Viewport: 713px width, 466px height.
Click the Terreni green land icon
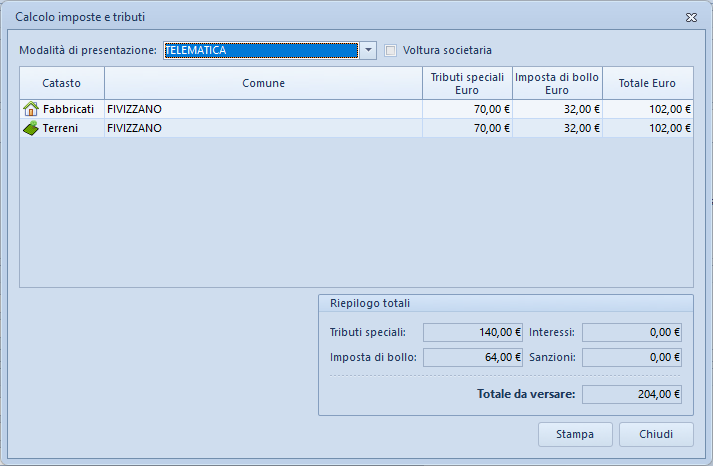pyautogui.click(x=31, y=128)
